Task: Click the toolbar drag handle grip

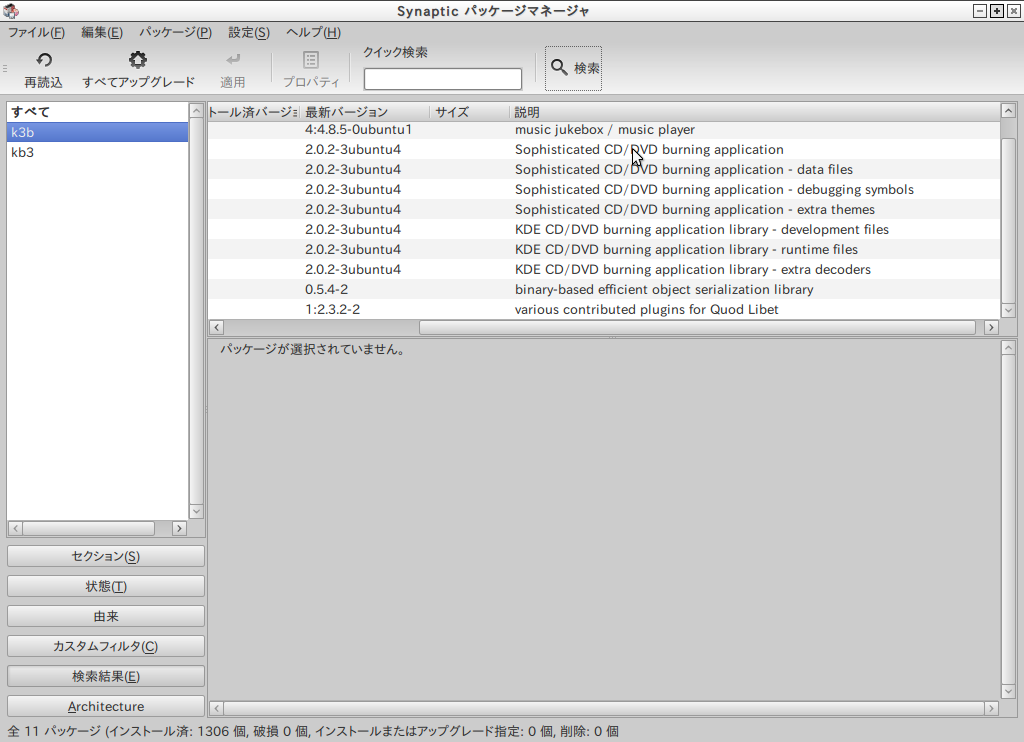Action: click(x=5, y=68)
